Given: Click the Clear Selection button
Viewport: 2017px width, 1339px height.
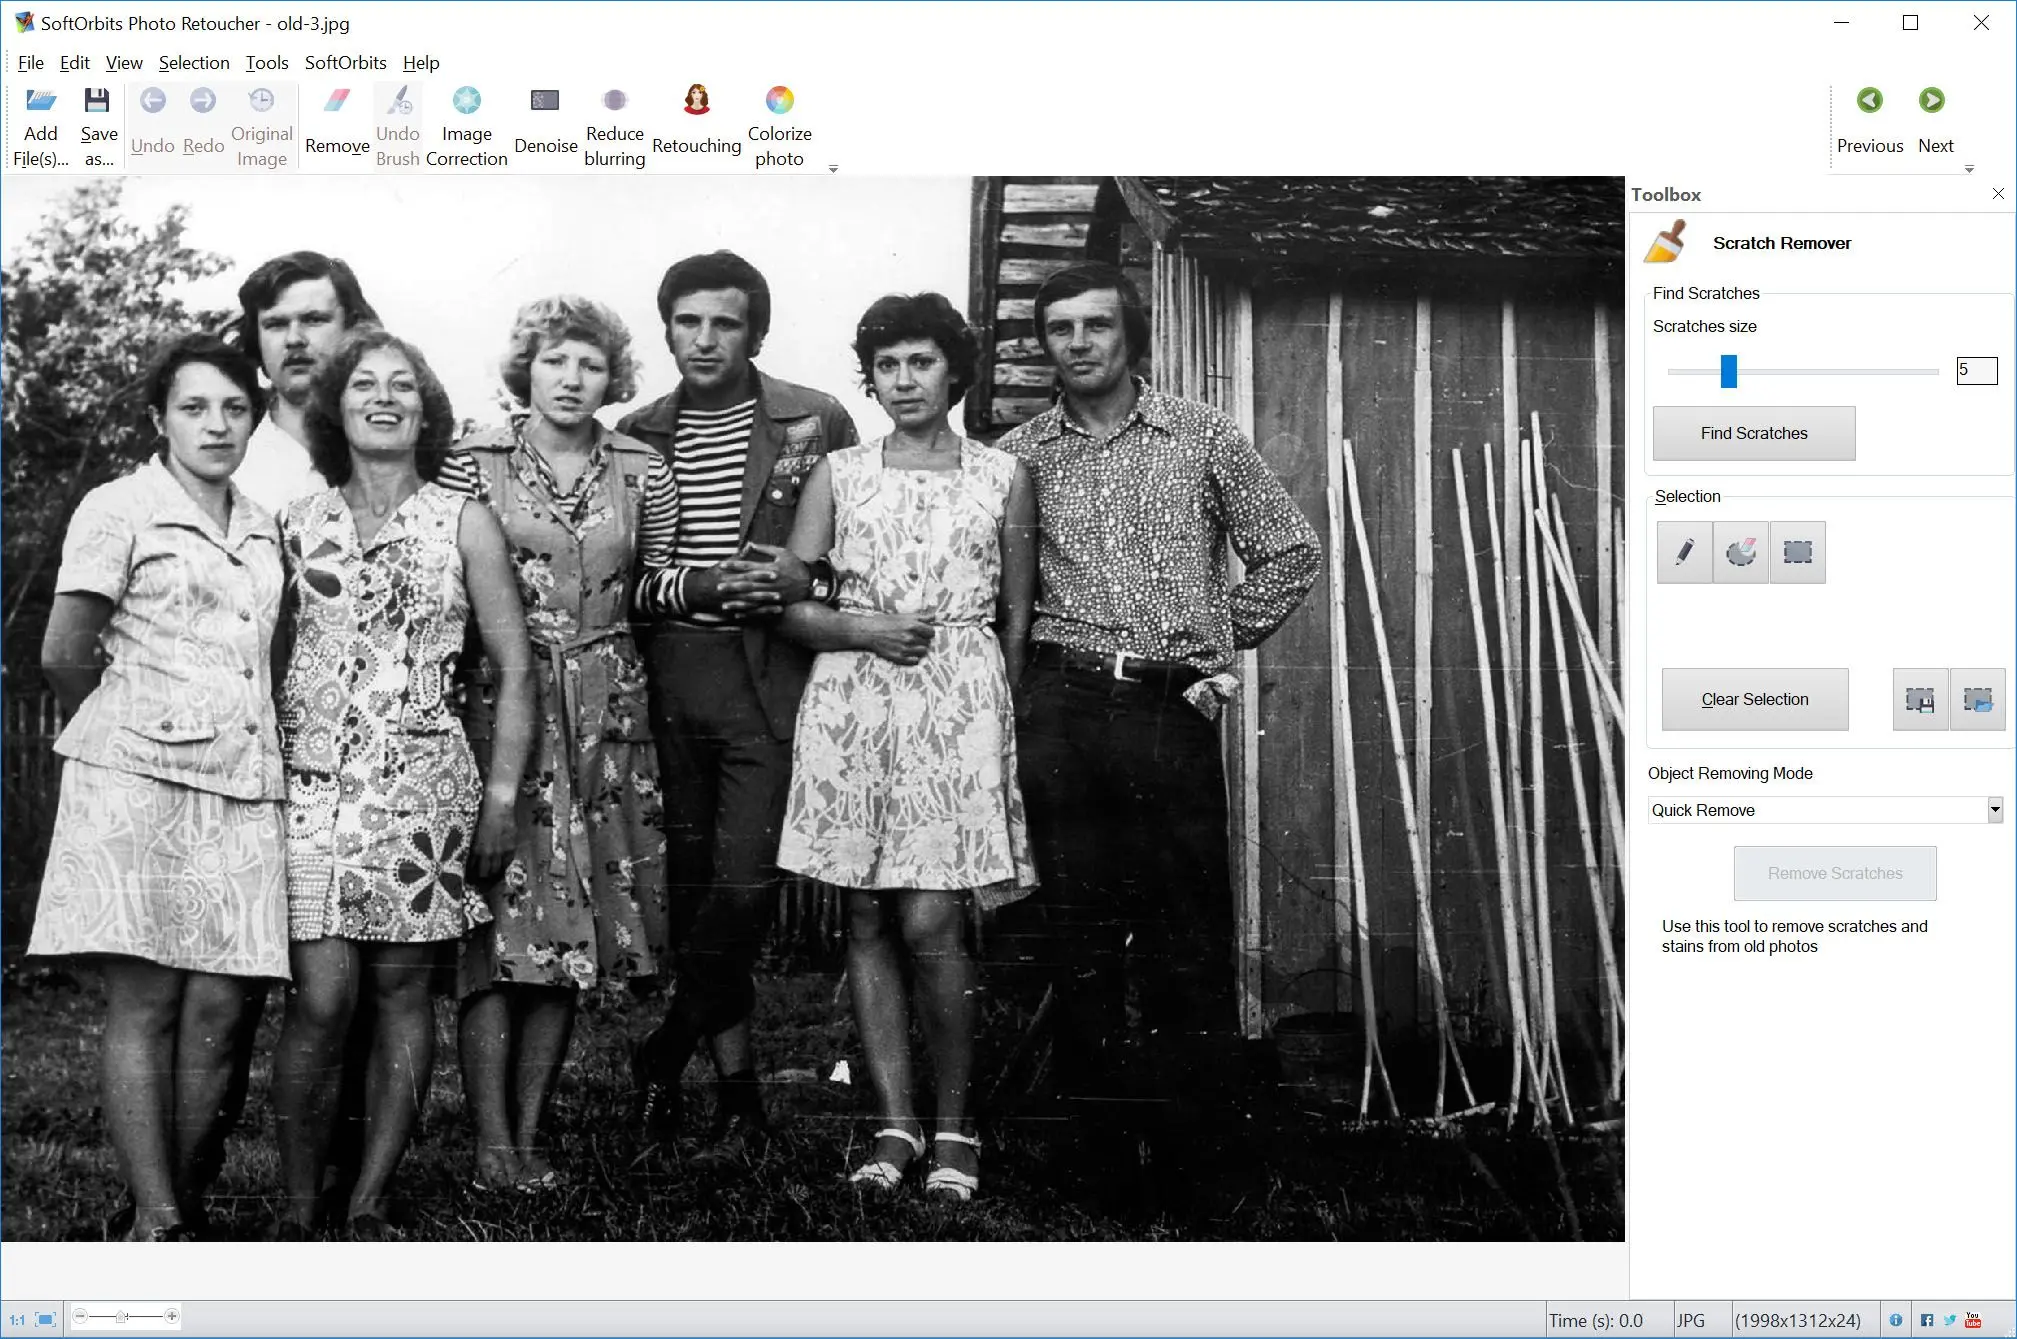Looking at the screenshot, I should pyautogui.click(x=1757, y=699).
